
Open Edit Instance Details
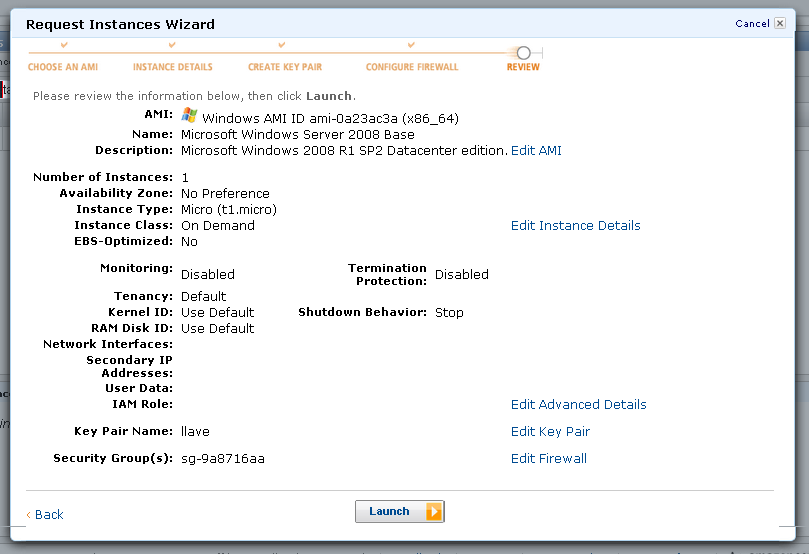coord(575,225)
